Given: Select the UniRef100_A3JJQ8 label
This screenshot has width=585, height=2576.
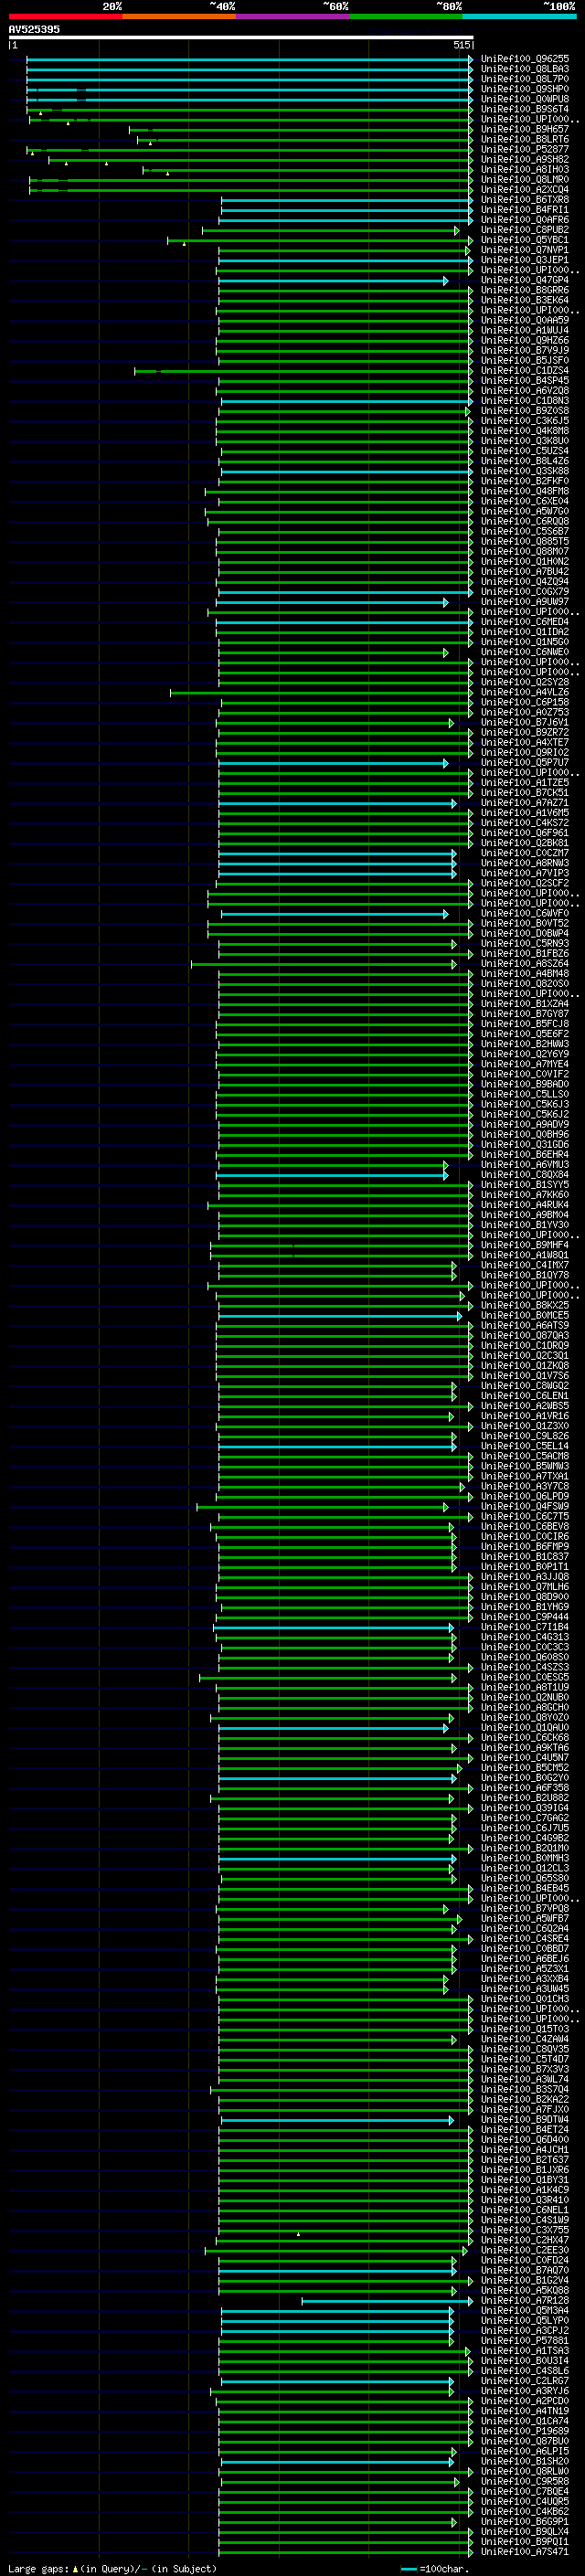Looking at the screenshot, I should coord(525,1577).
